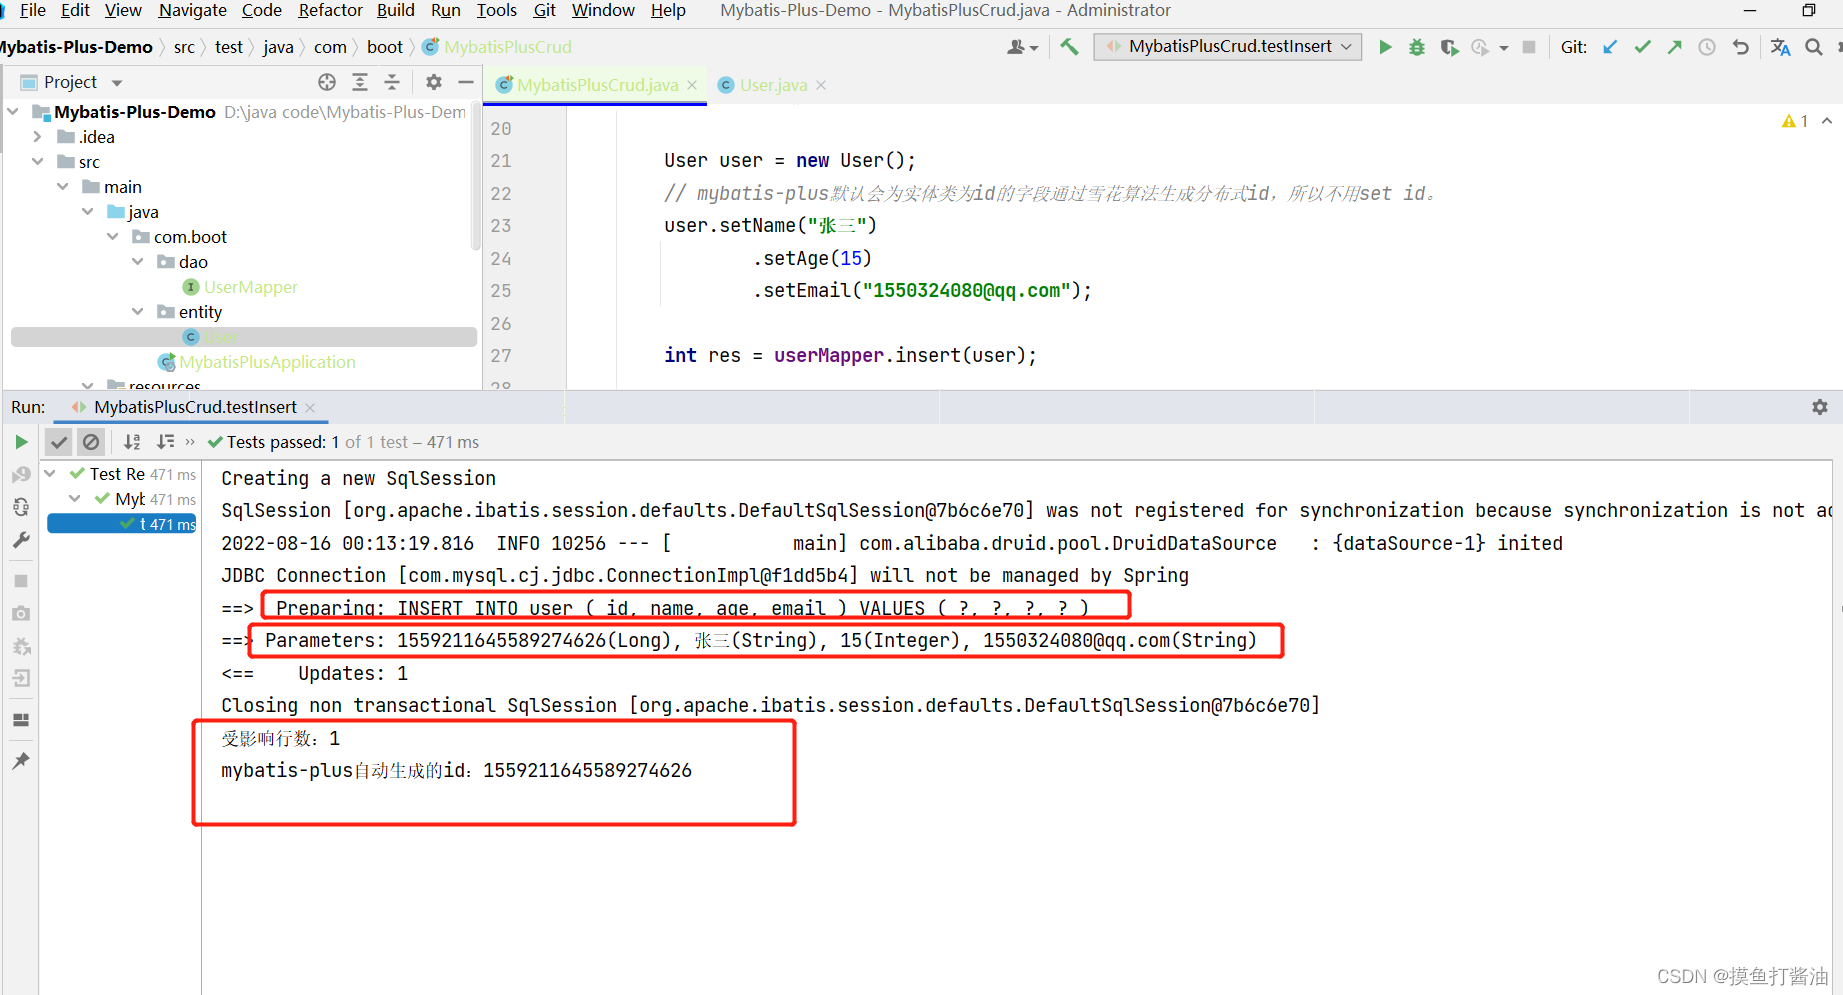Open Search Everywhere magnifier icon
Screen dimensions: 1843x995
1813,47
